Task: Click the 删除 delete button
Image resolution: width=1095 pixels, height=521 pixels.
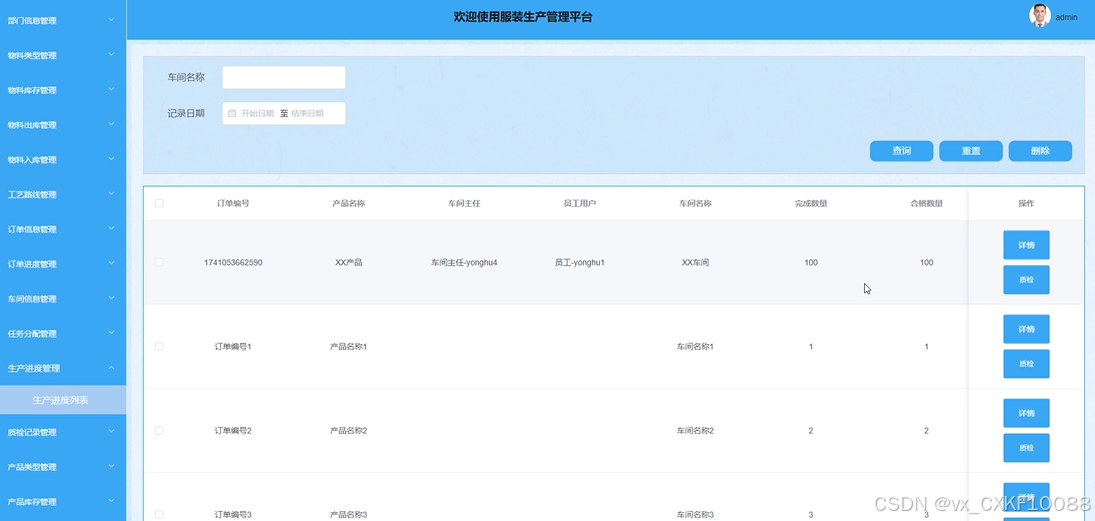Action: pos(1040,151)
